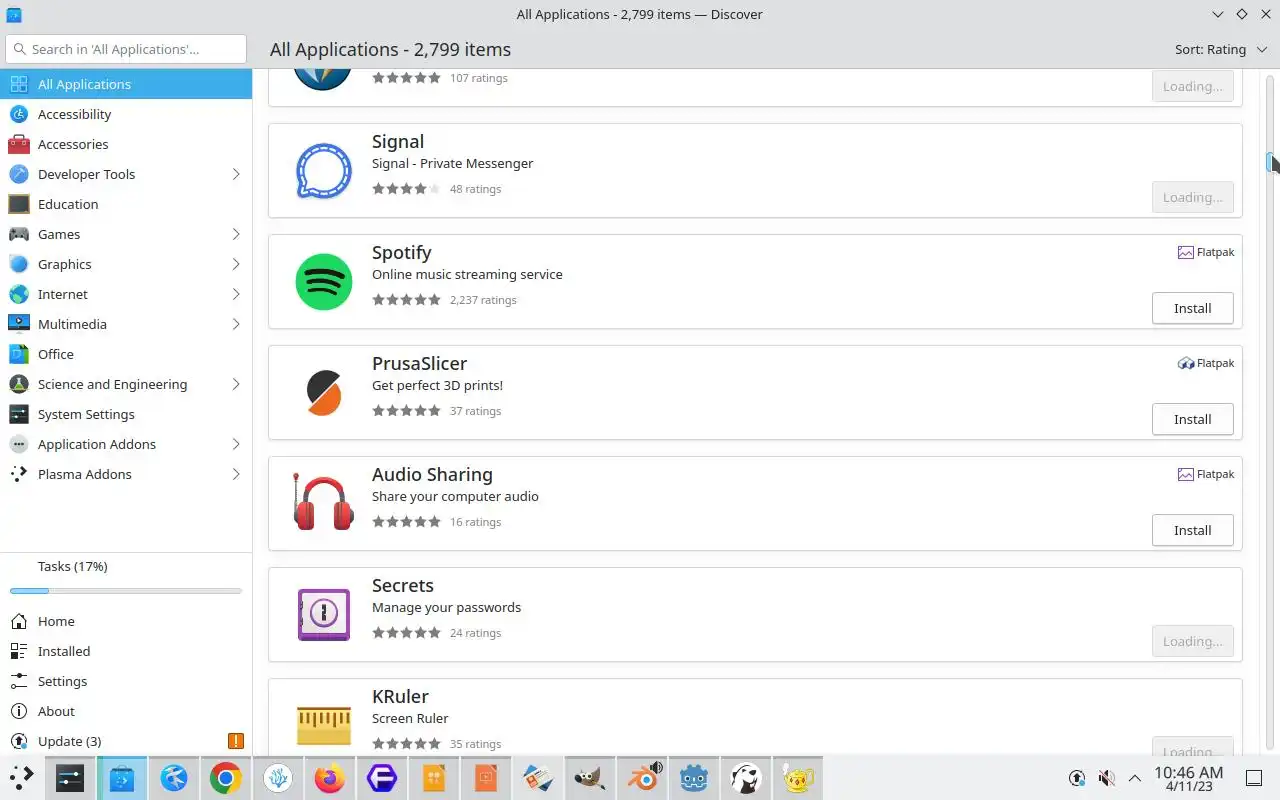Expand the Internet category arrow
This screenshot has height=800, width=1280.
coord(236,294)
